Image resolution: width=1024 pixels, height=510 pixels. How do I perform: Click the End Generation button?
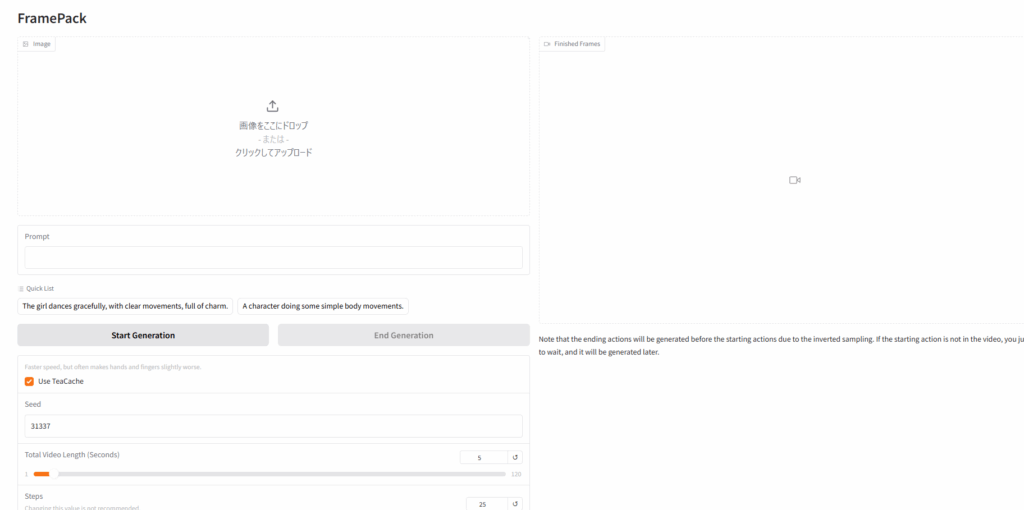tap(404, 335)
